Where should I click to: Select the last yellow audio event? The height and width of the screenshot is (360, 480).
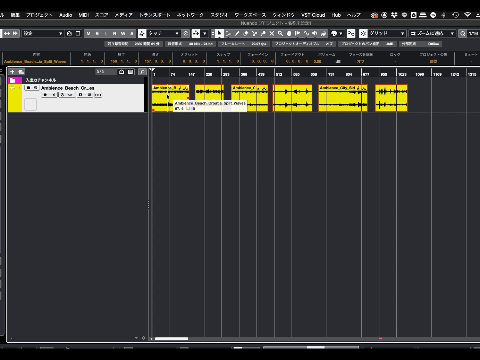[x=391, y=98]
